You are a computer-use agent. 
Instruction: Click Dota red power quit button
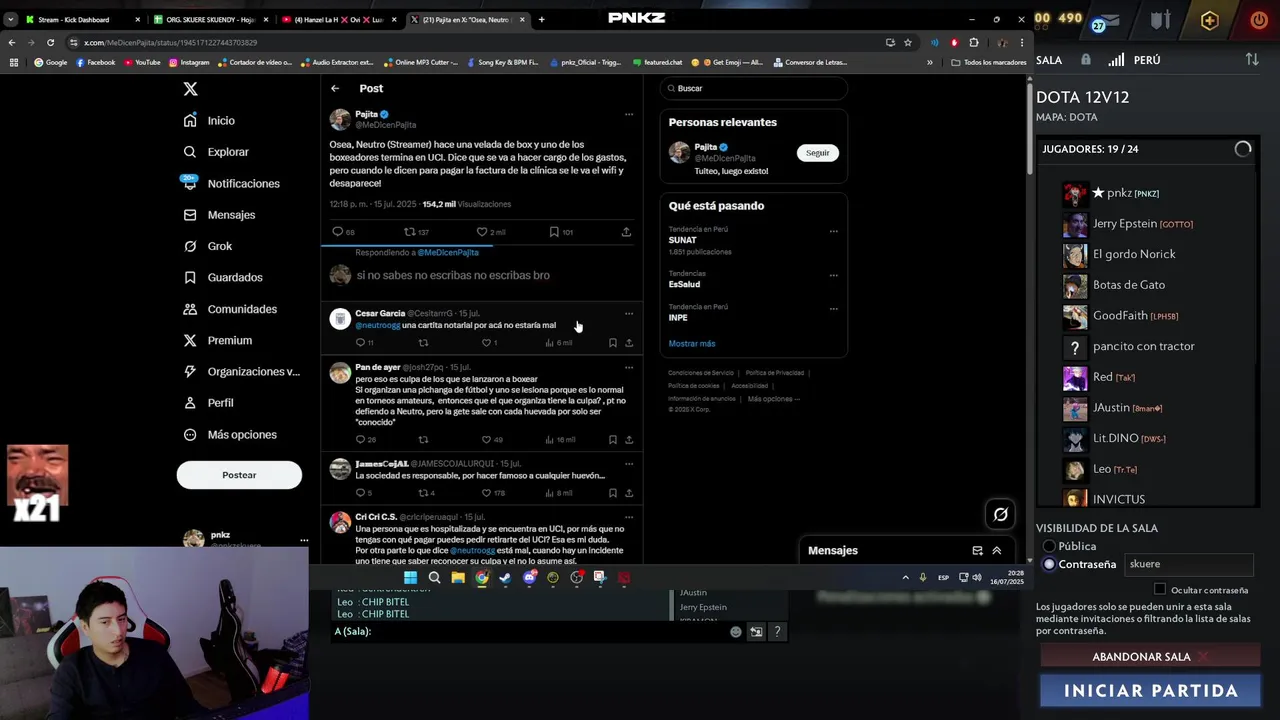click(x=1259, y=20)
